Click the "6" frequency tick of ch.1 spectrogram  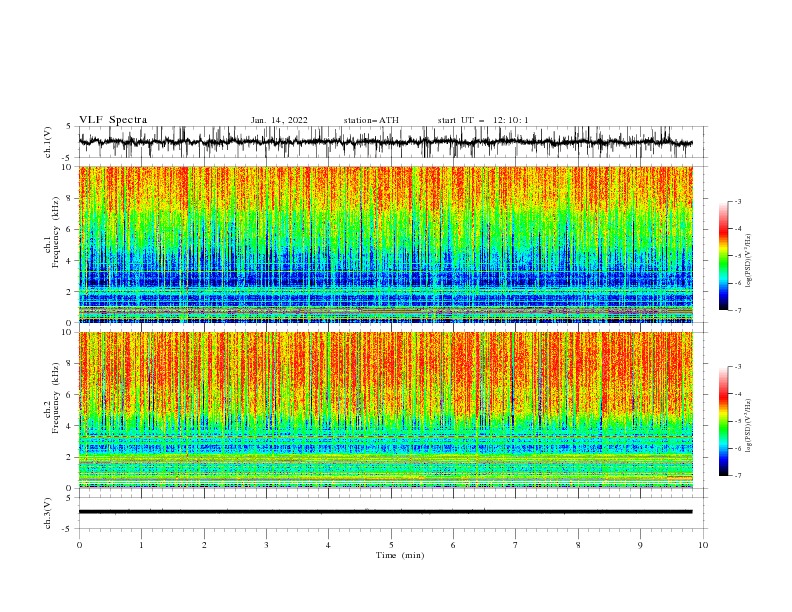click(x=70, y=229)
